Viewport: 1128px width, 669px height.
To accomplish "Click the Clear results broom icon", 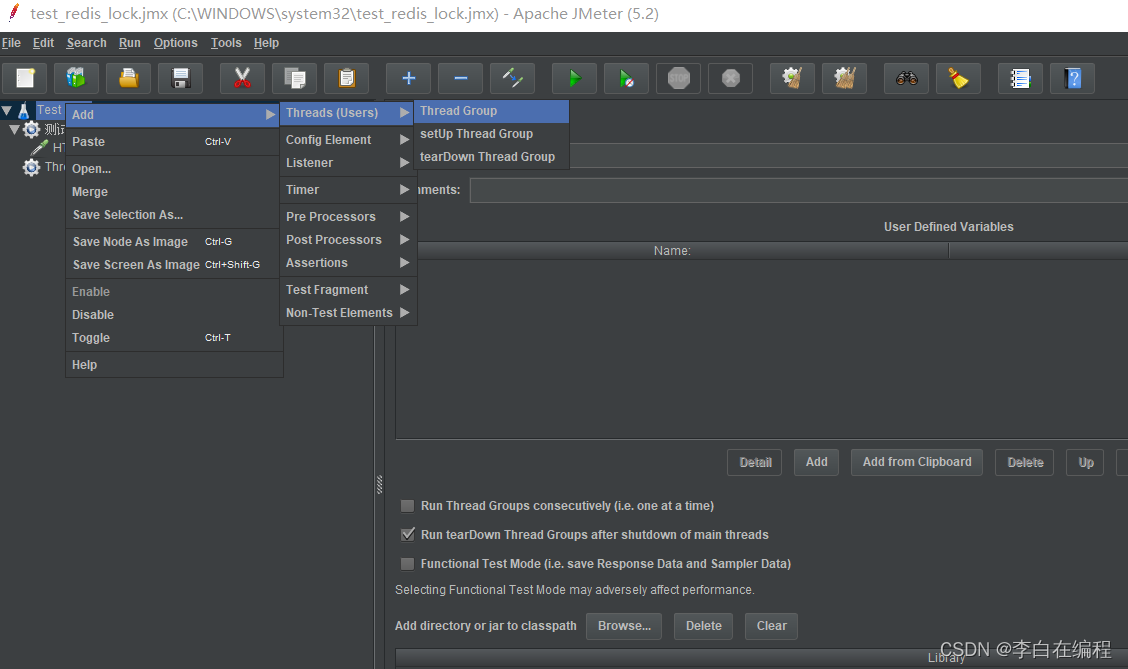I will [793, 78].
